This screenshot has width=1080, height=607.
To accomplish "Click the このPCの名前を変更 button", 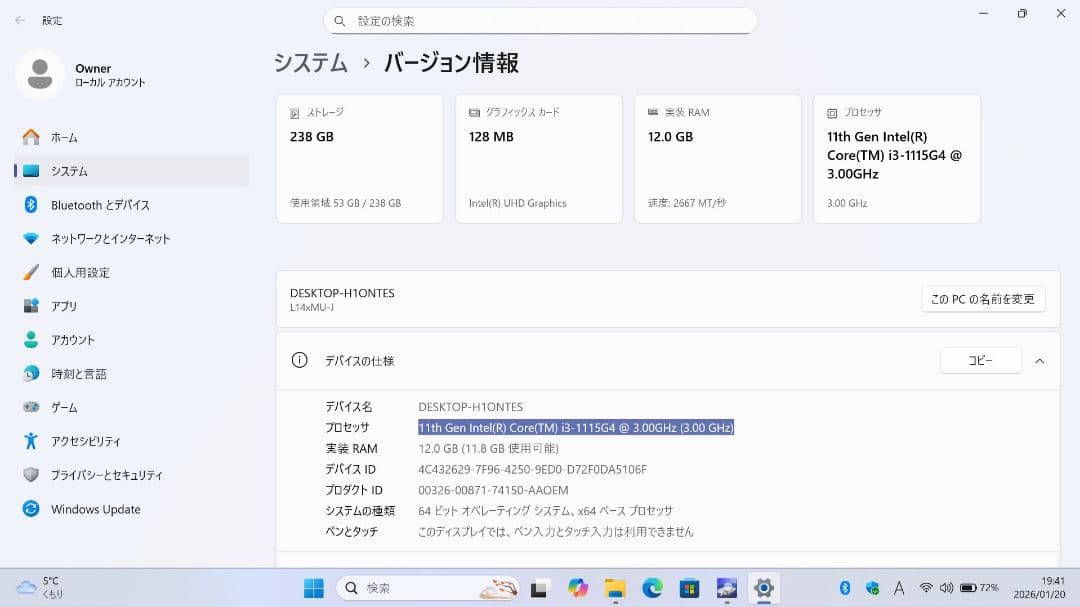I will (983, 298).
